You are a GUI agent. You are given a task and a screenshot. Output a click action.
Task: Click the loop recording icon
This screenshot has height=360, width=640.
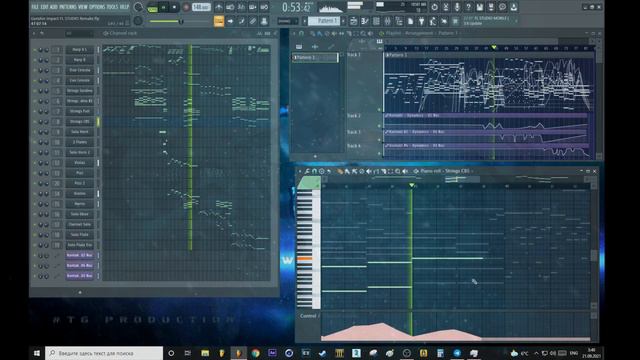click(x=264, y=7)
